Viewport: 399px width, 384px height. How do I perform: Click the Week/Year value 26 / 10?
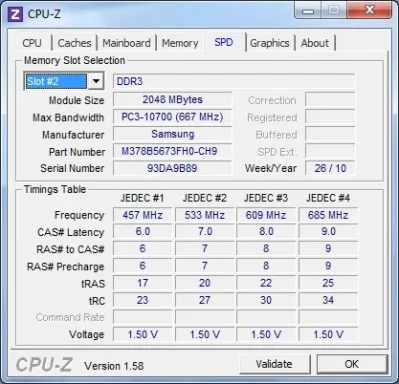click(x=330, y=168)
